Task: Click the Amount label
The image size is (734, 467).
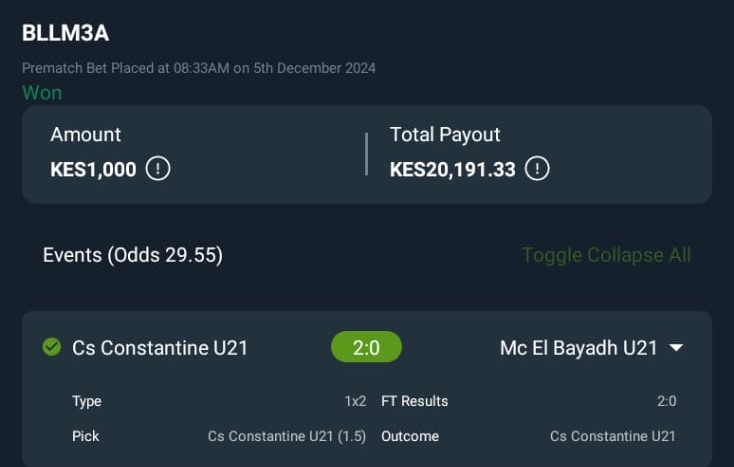Action: [x=86, y=135]
